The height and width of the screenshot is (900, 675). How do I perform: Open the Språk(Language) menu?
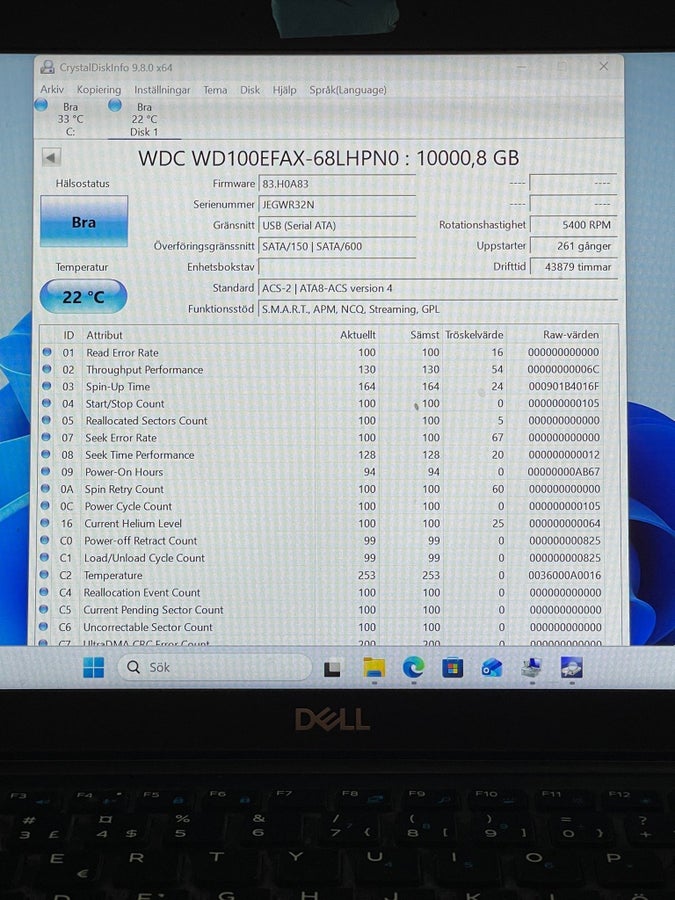(348, 90)
